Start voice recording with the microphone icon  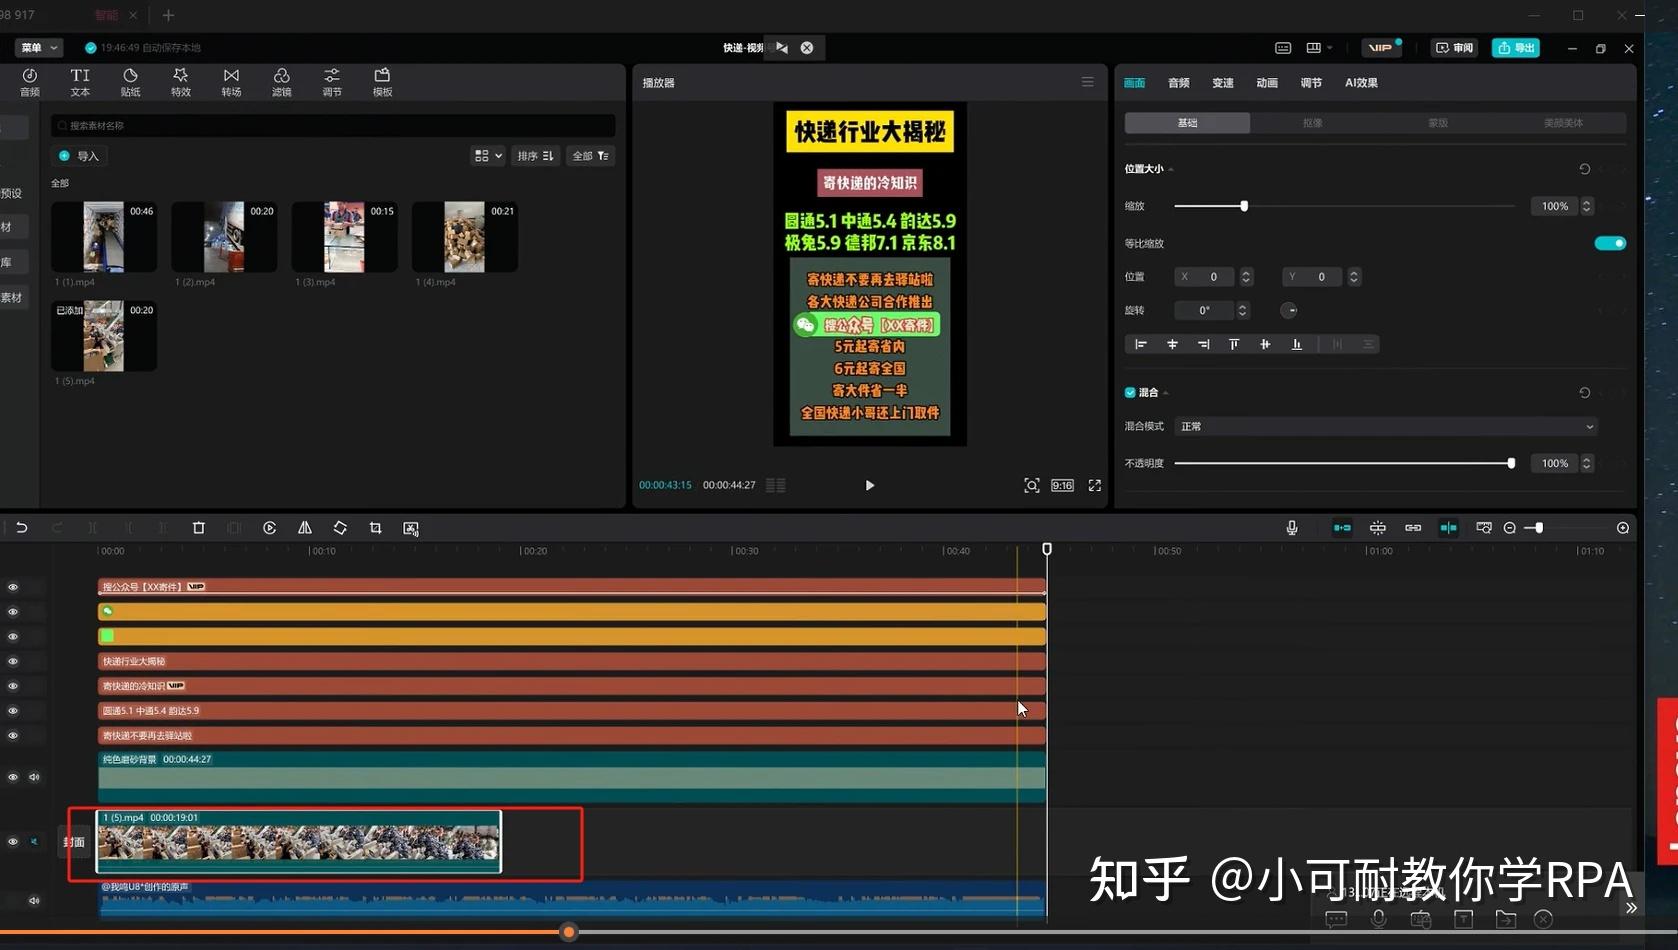1292,528
